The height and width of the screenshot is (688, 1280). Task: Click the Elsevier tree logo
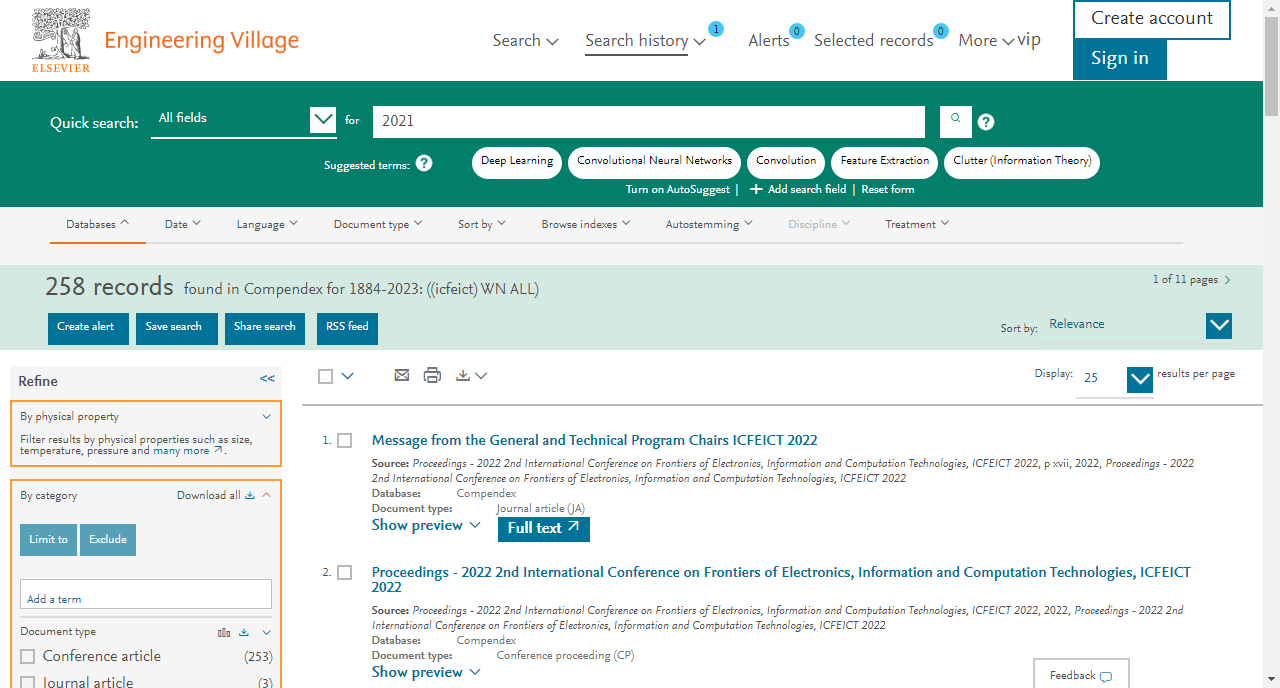tap(61, 40)
